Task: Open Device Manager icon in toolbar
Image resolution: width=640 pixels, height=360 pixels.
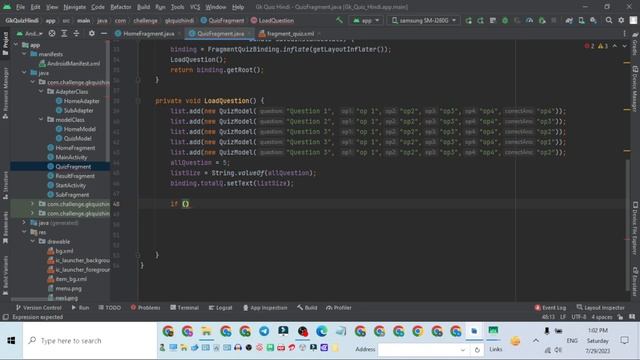Action: tap(581, 20)
